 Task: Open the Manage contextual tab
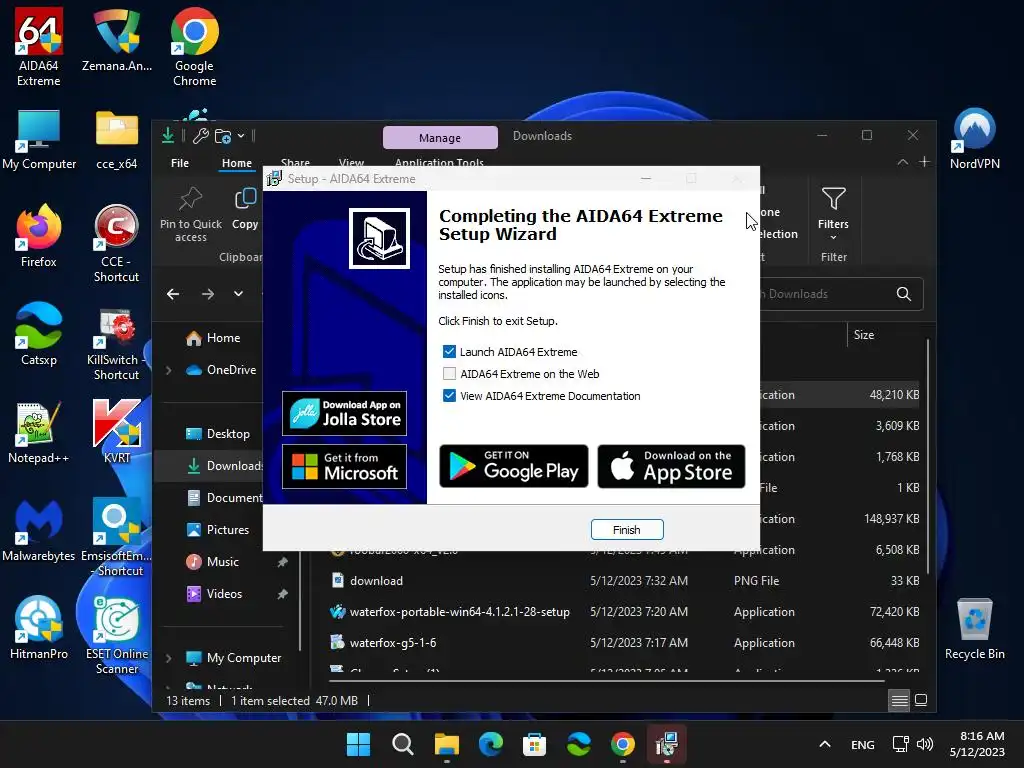pos(440,138)
